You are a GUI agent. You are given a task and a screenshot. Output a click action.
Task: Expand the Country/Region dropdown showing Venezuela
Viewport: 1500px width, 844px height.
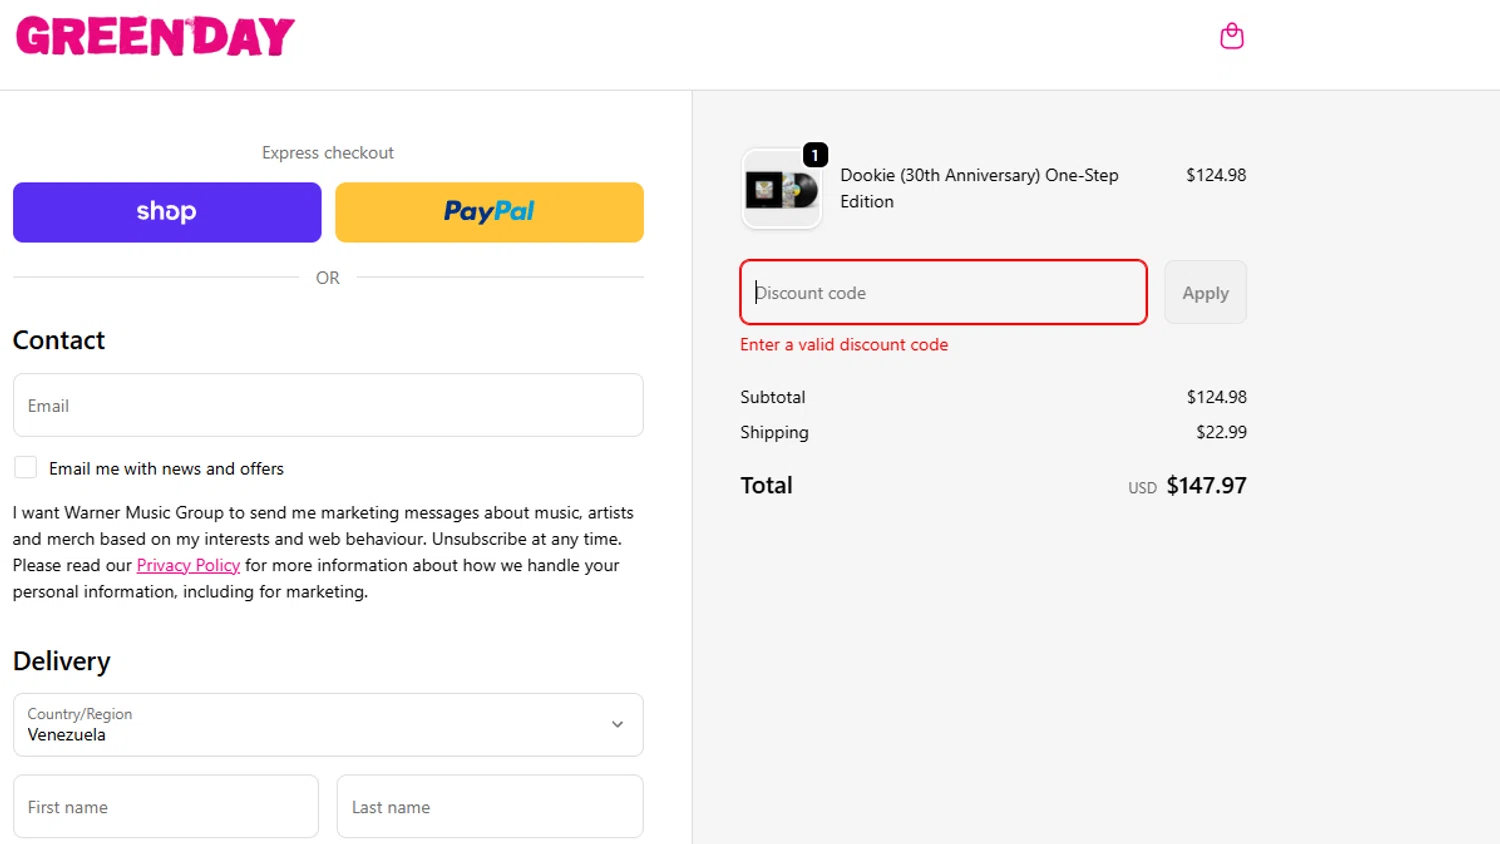[x=328, y=725]
